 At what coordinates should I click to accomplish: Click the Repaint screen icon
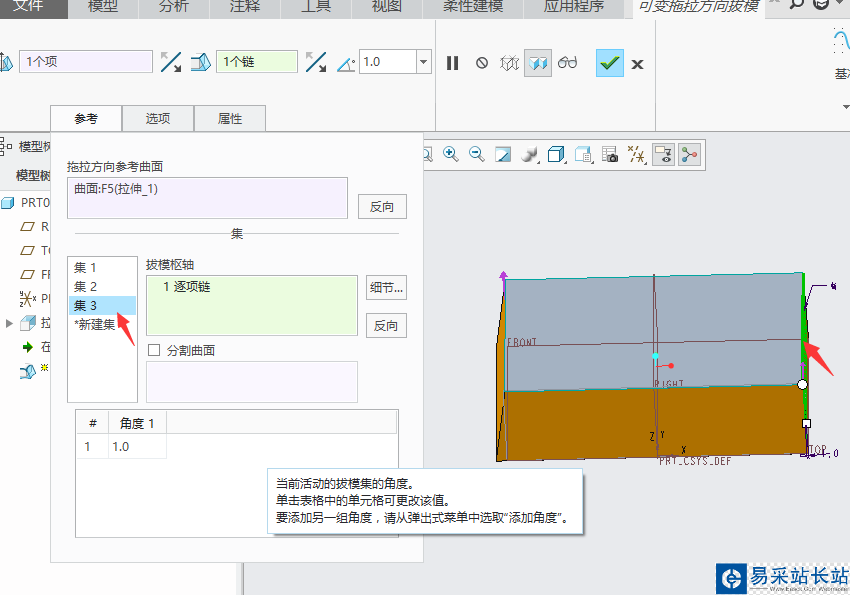503,155
